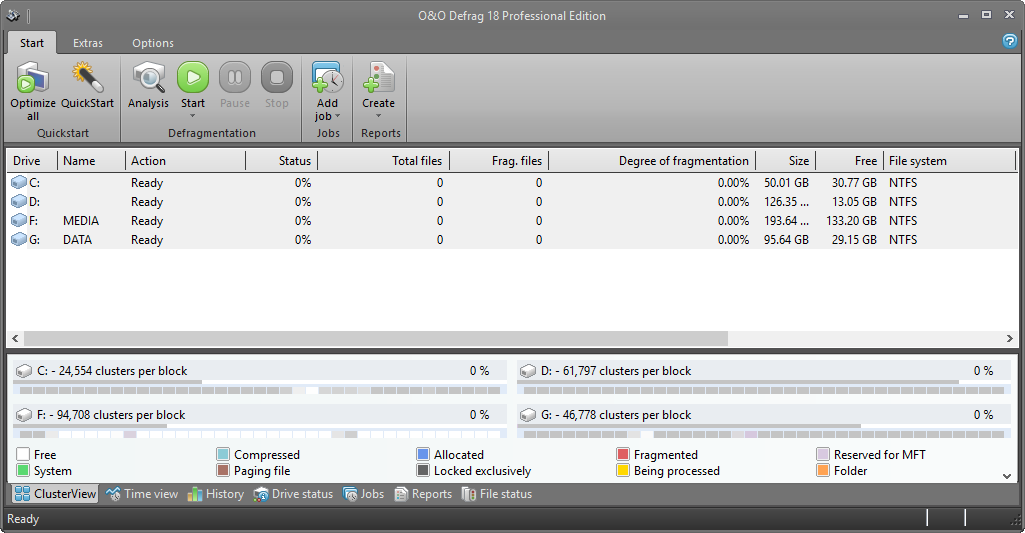Click the Being processed yellow swatch

pyautogui.click(x=623, y=470)
